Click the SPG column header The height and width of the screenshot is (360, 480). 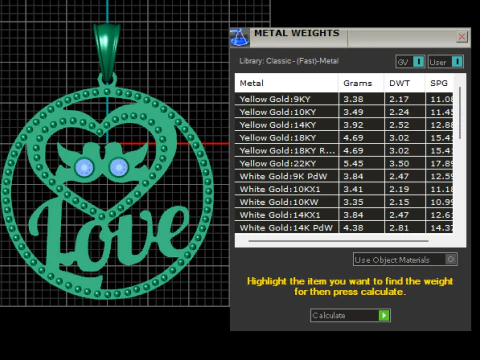point(439,83)
